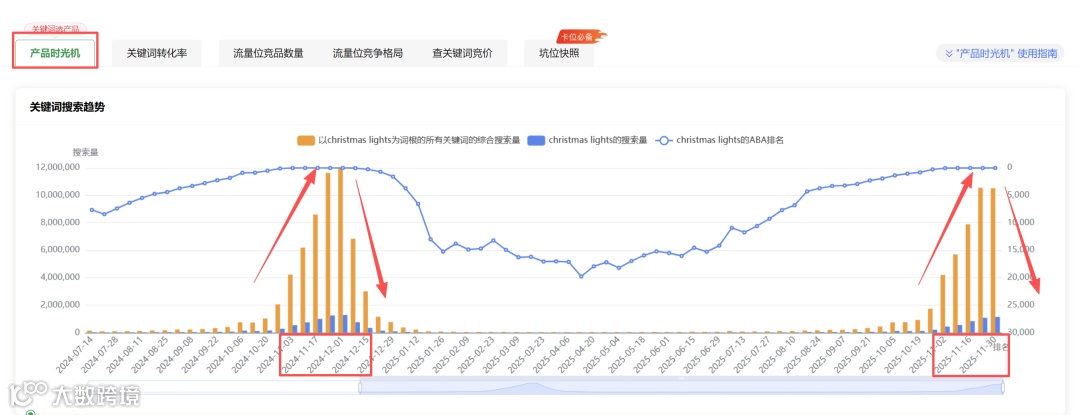Screen dimensions: 1080x415
Task: Open the 产品时光机 tab
Action: point(55,52)
